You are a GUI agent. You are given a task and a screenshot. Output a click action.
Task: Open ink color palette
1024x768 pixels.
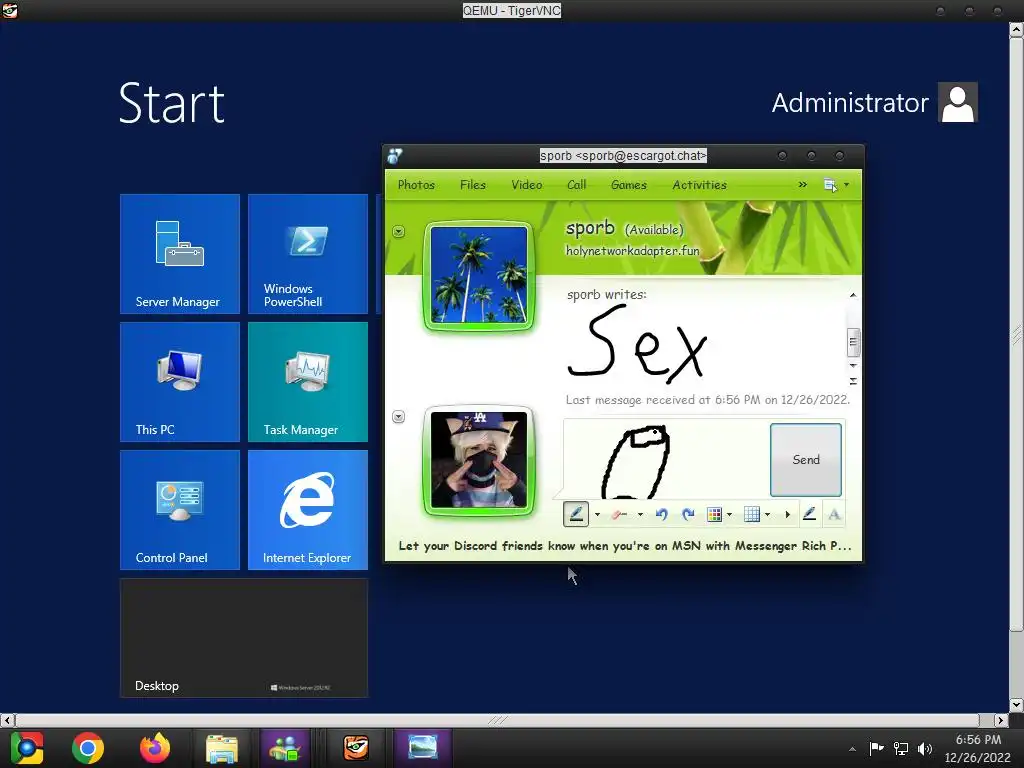[x=714, y=515]
